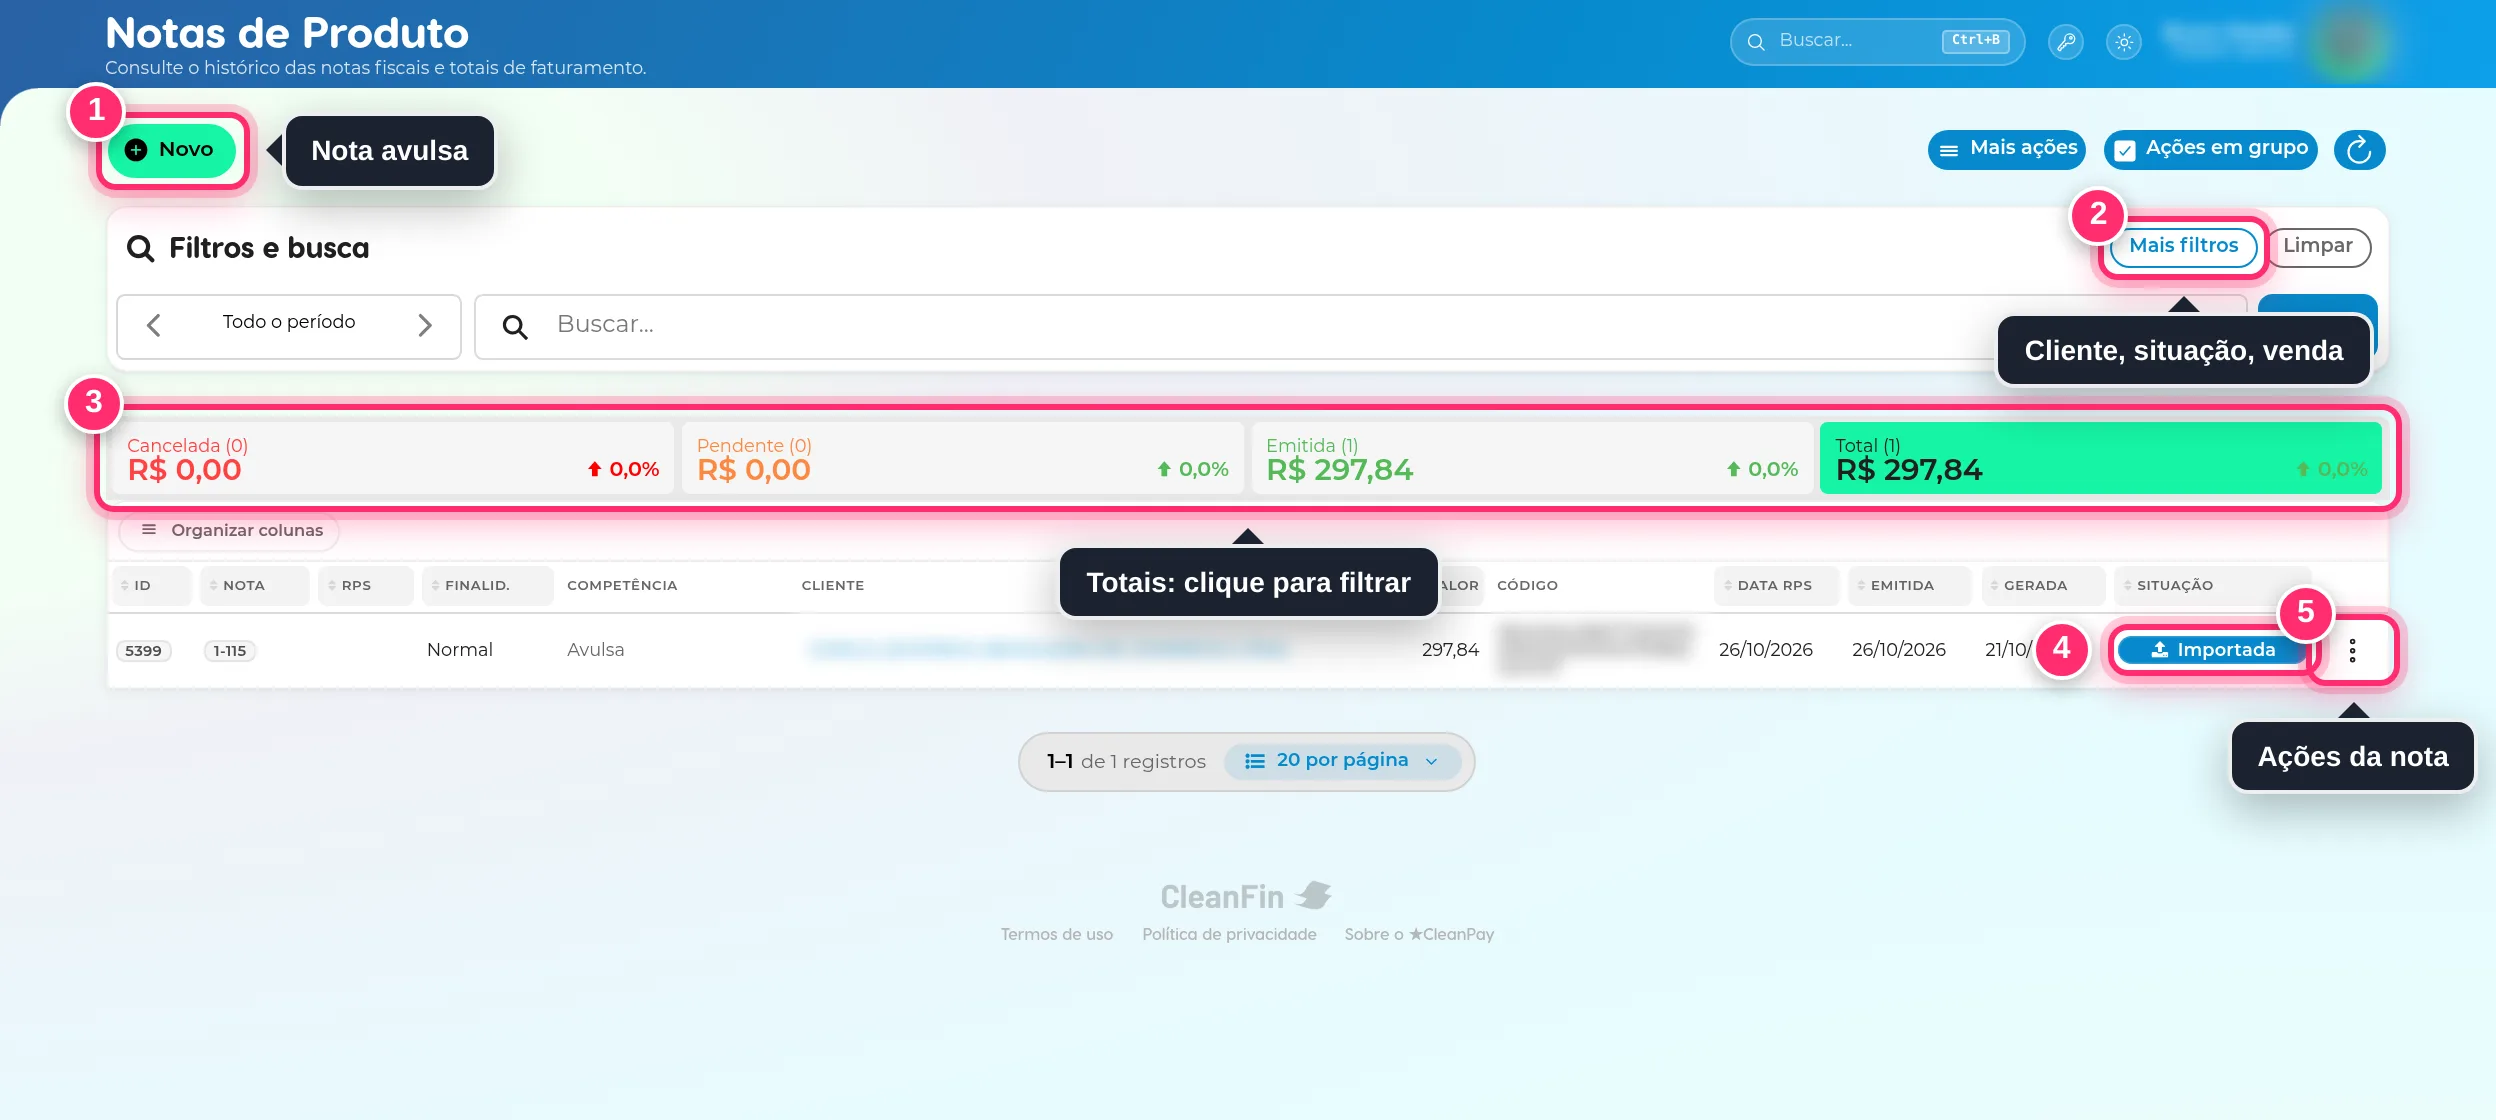Sort by EMITIDA column header
Screen dimensions: 2496x1120
1908,586
